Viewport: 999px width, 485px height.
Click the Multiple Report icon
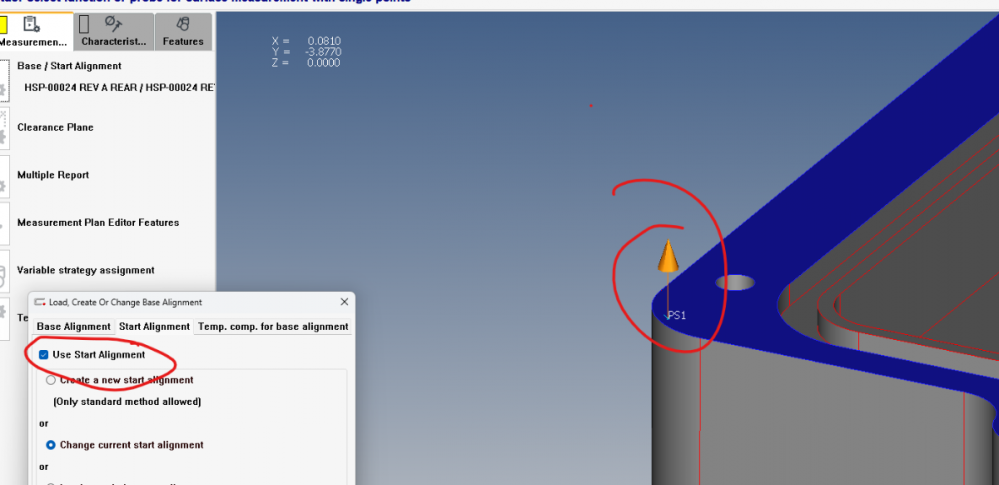click(x=4, y=175)
